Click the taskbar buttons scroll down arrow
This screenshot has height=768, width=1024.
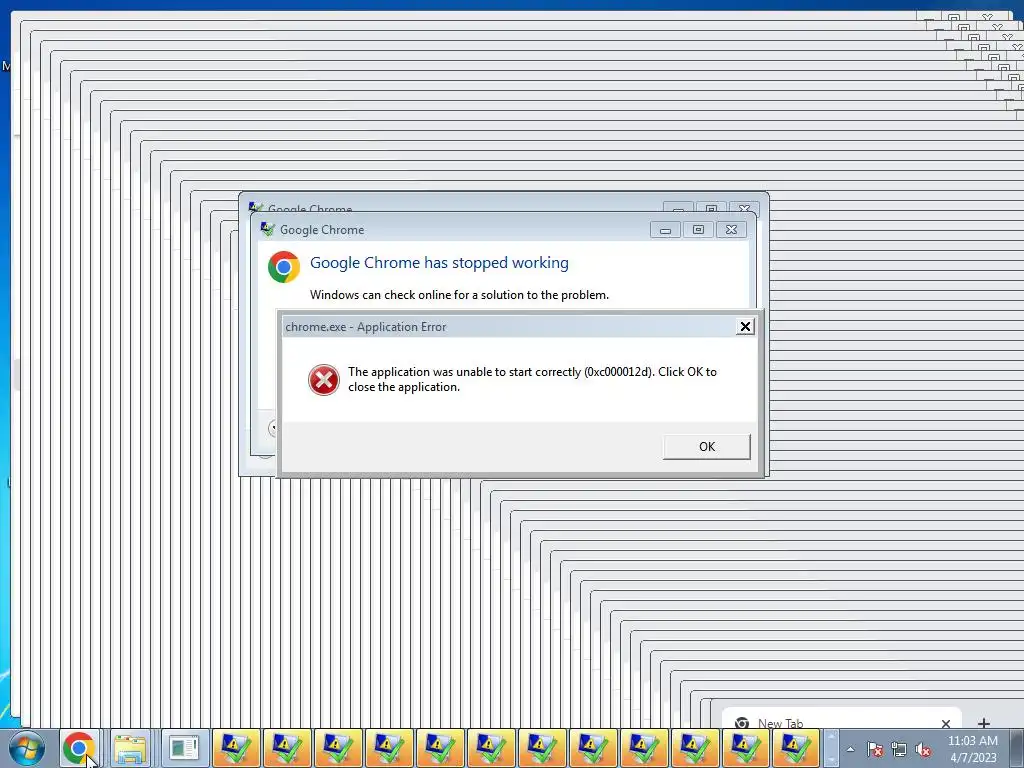(x=831, y=758)
